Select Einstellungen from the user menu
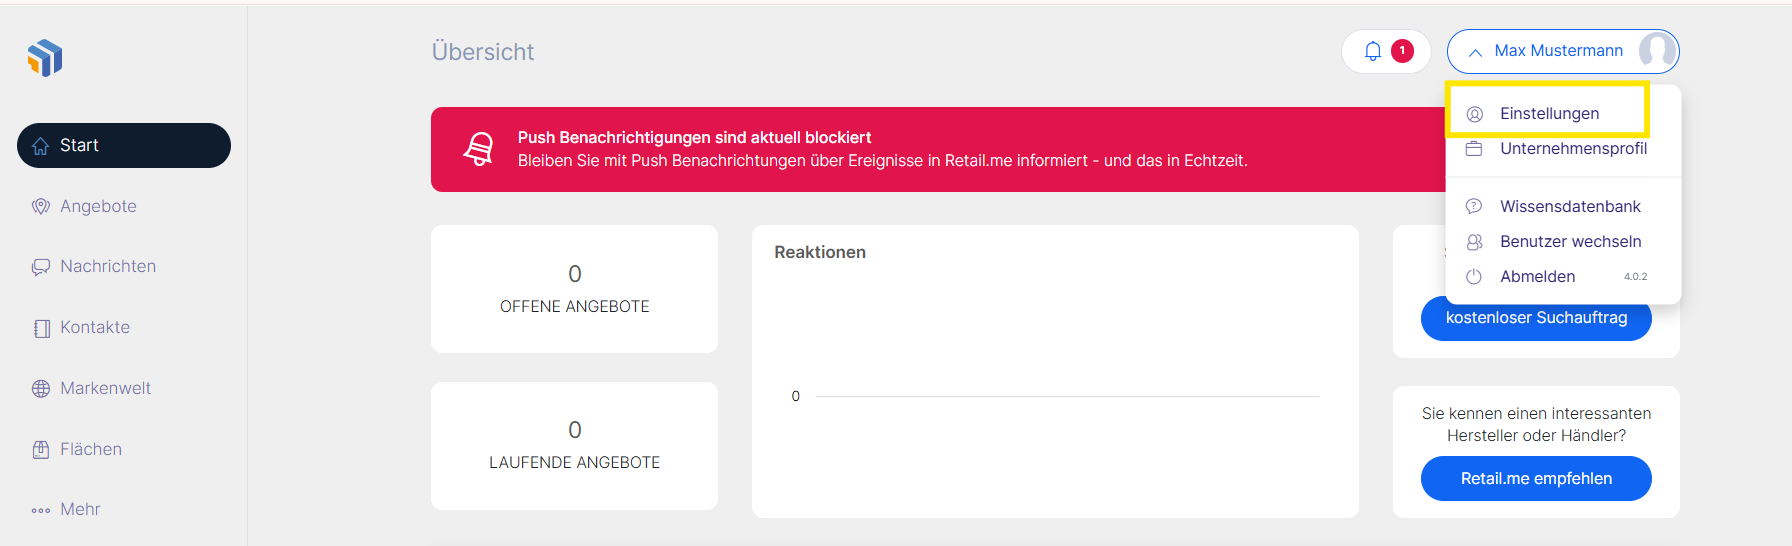The image size is (1792, 546). coord(1549,114)
